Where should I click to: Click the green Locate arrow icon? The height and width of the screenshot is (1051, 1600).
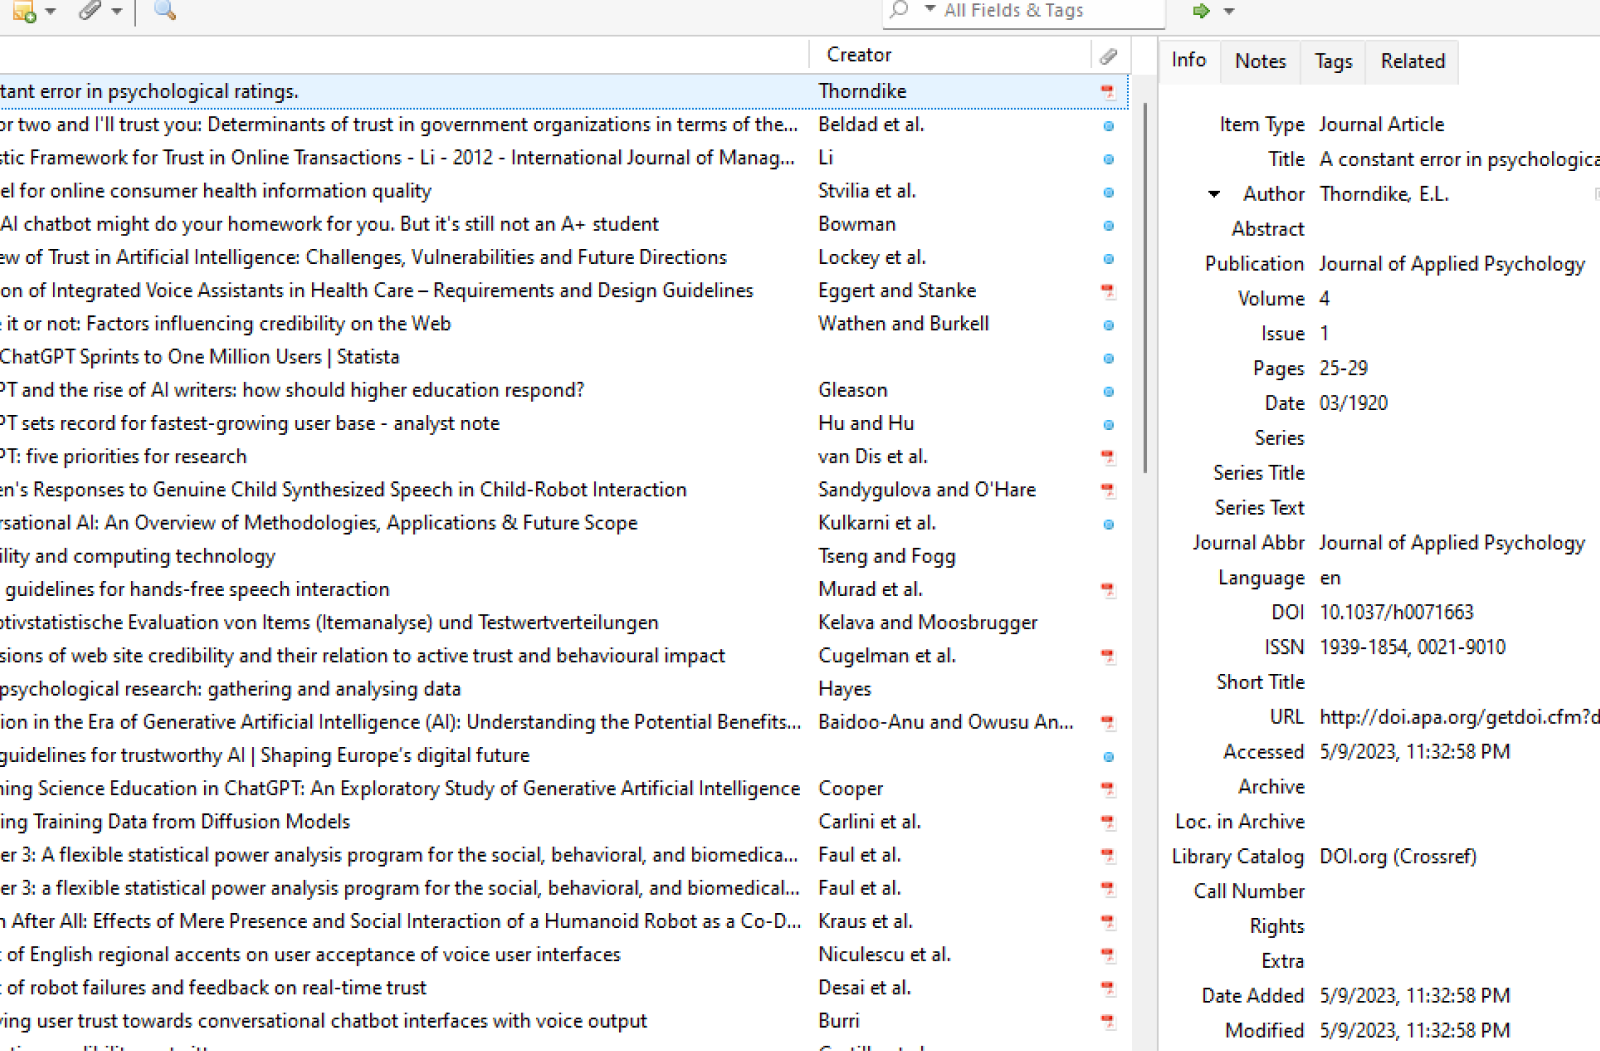[x=1201, y=11]
